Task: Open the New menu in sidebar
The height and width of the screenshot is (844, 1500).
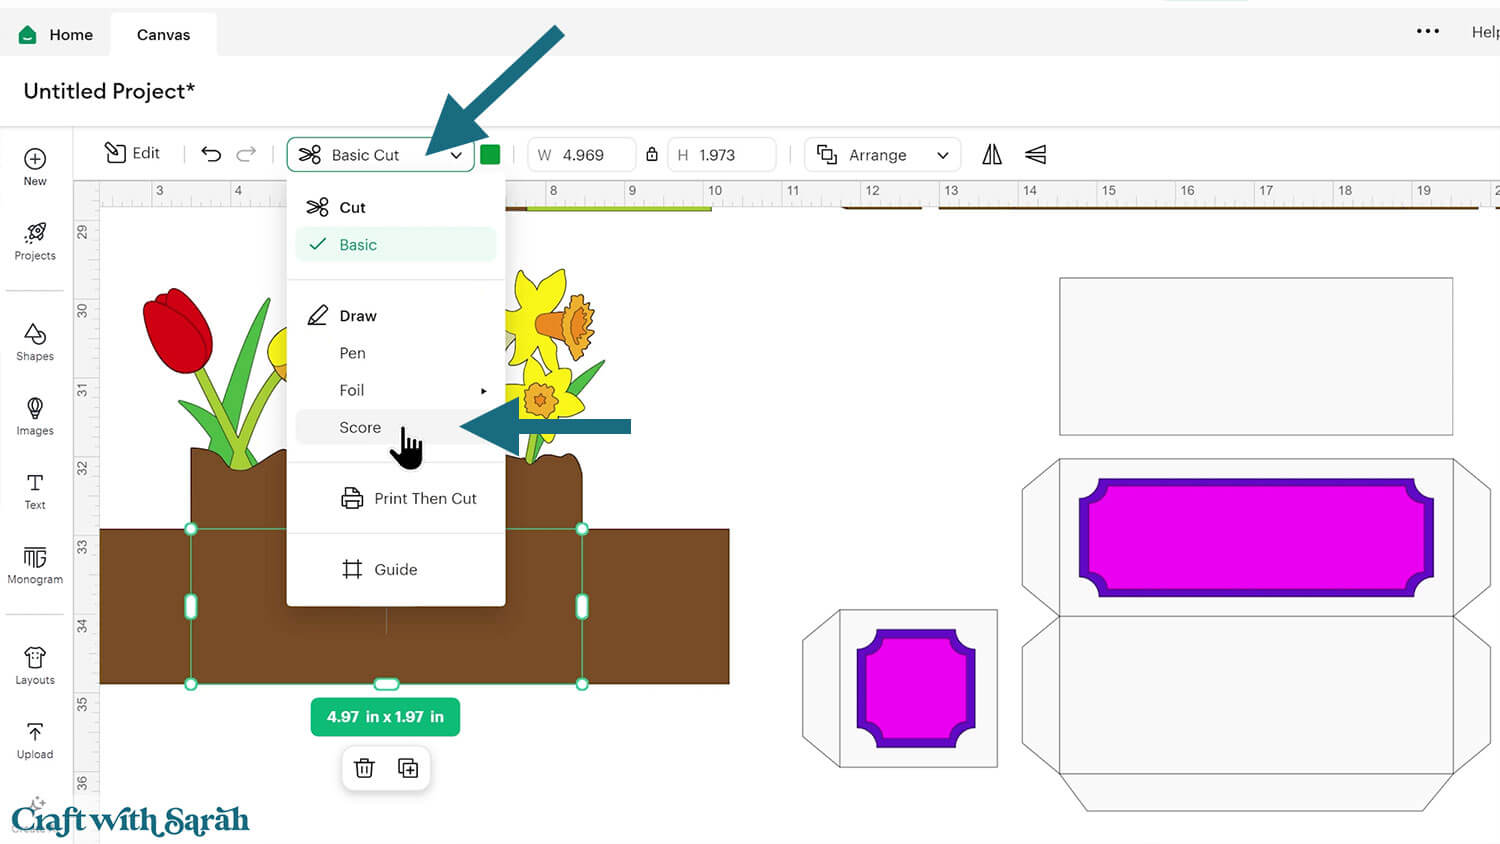Action: pyautogui.click(x=35, y=166)
